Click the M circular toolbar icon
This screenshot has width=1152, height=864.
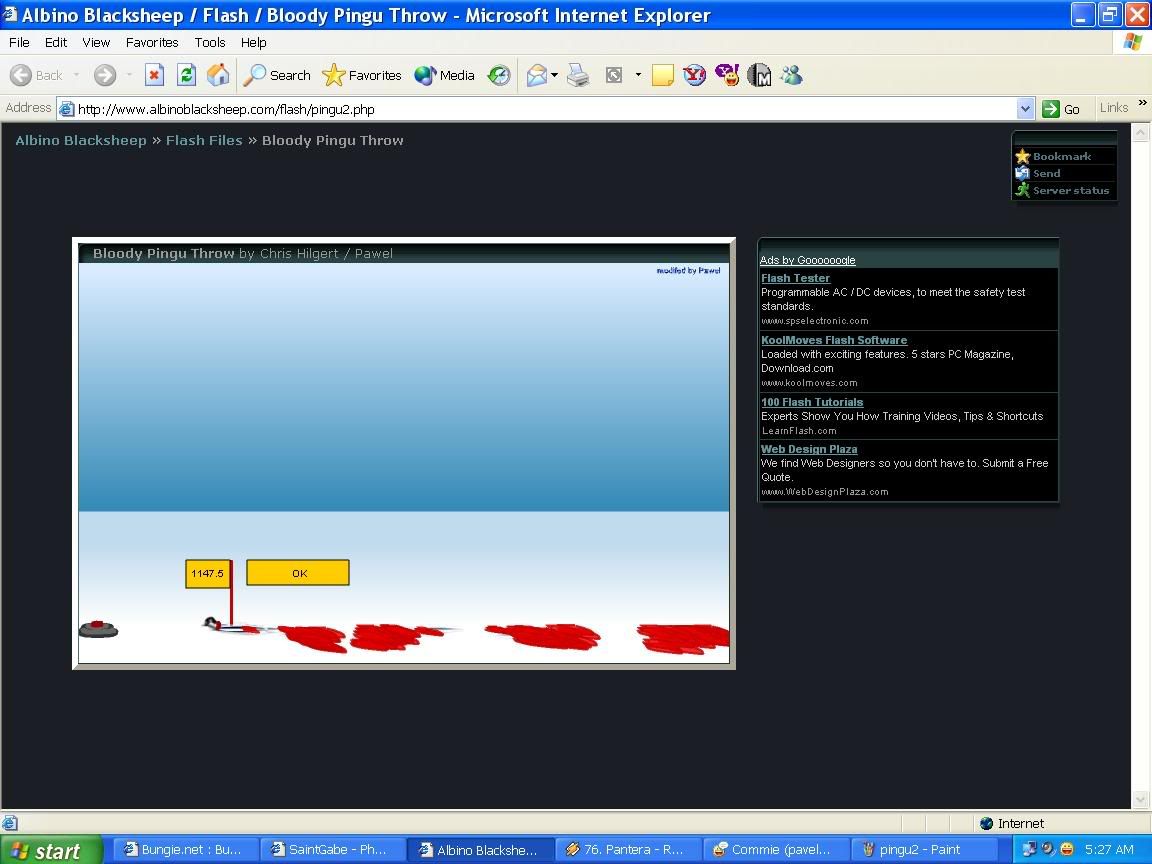pos(759,75)
